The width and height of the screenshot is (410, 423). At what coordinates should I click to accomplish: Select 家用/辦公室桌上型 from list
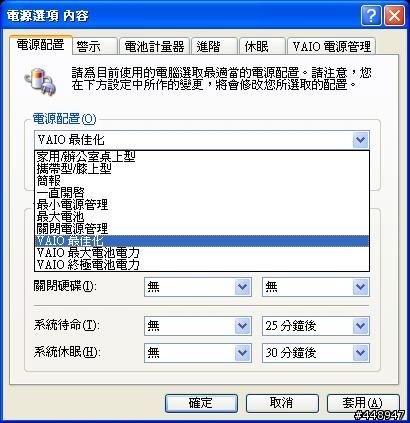[x=202, y=157]
